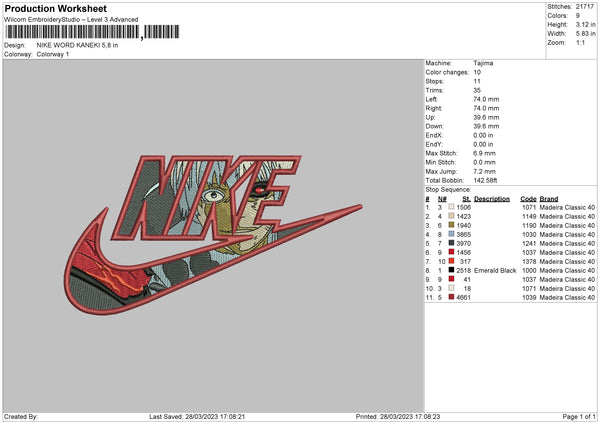
Task: Select the Zoom value 1:1
Action: pyautogui.click(x=580, y=43)
